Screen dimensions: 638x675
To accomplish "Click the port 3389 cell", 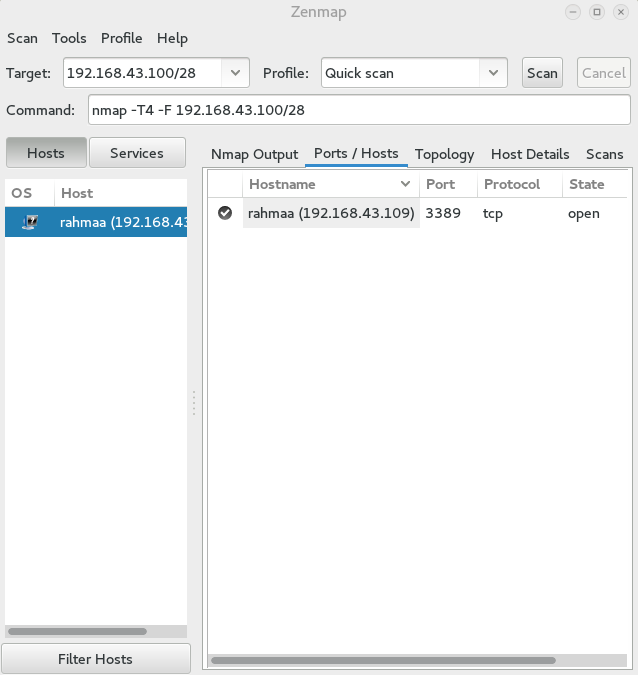I will [443, 213].
